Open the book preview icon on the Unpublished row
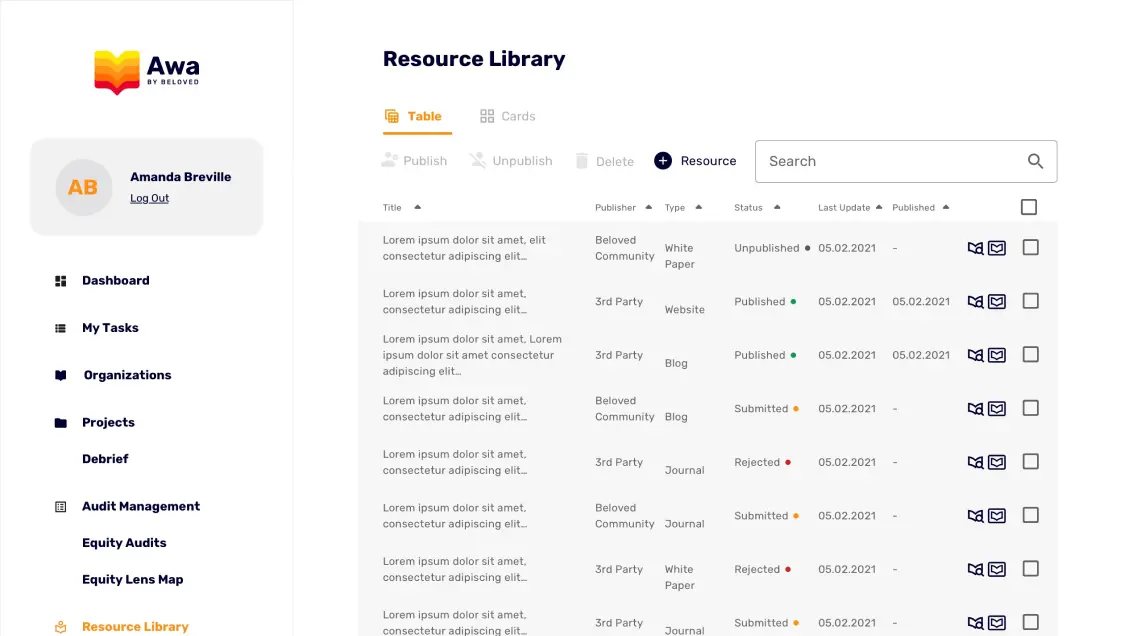The image size is (1128, 636). pos(975,247)
